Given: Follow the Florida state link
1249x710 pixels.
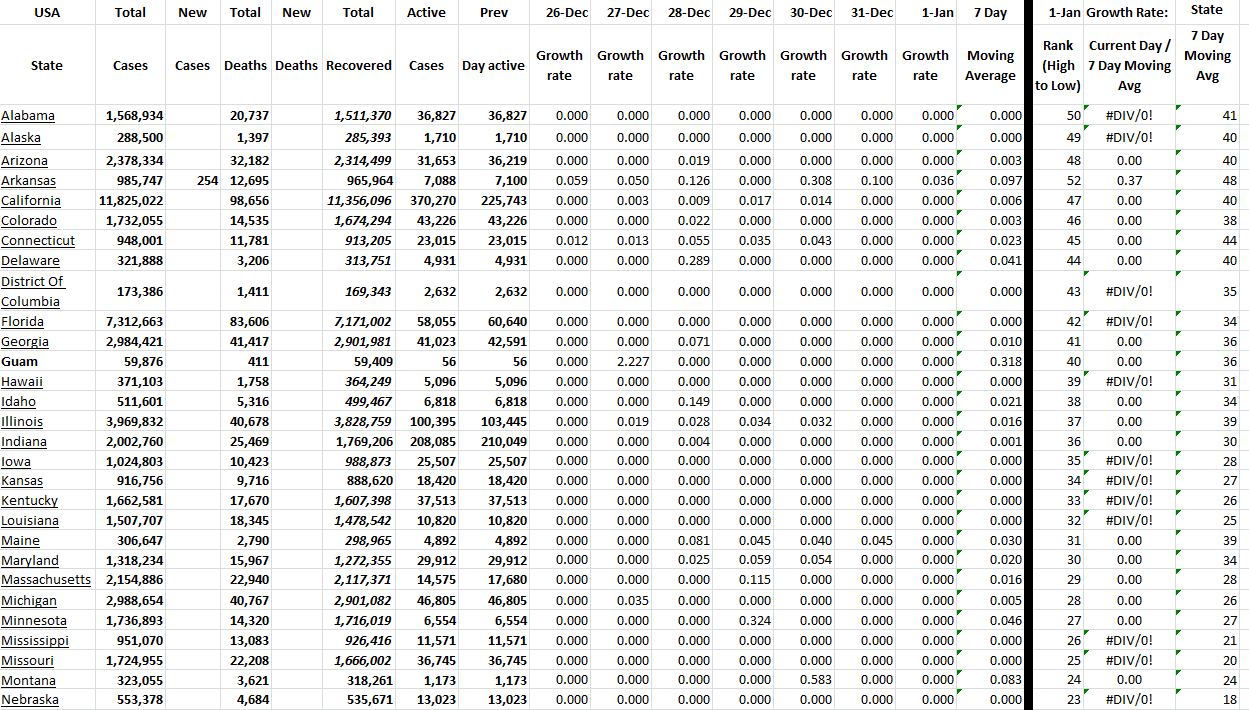Looking at the screenshot, I should point(22,322).
